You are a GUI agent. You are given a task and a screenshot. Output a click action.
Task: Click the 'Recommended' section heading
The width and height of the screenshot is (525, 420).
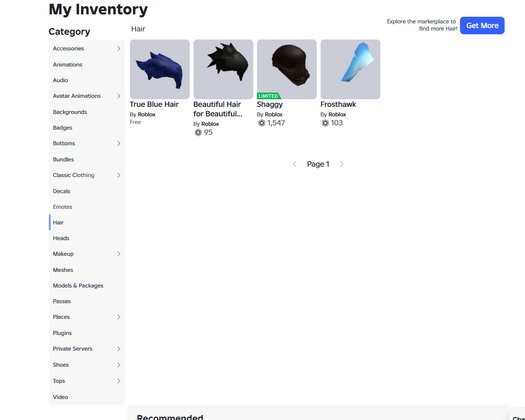[x=170, y=417]
